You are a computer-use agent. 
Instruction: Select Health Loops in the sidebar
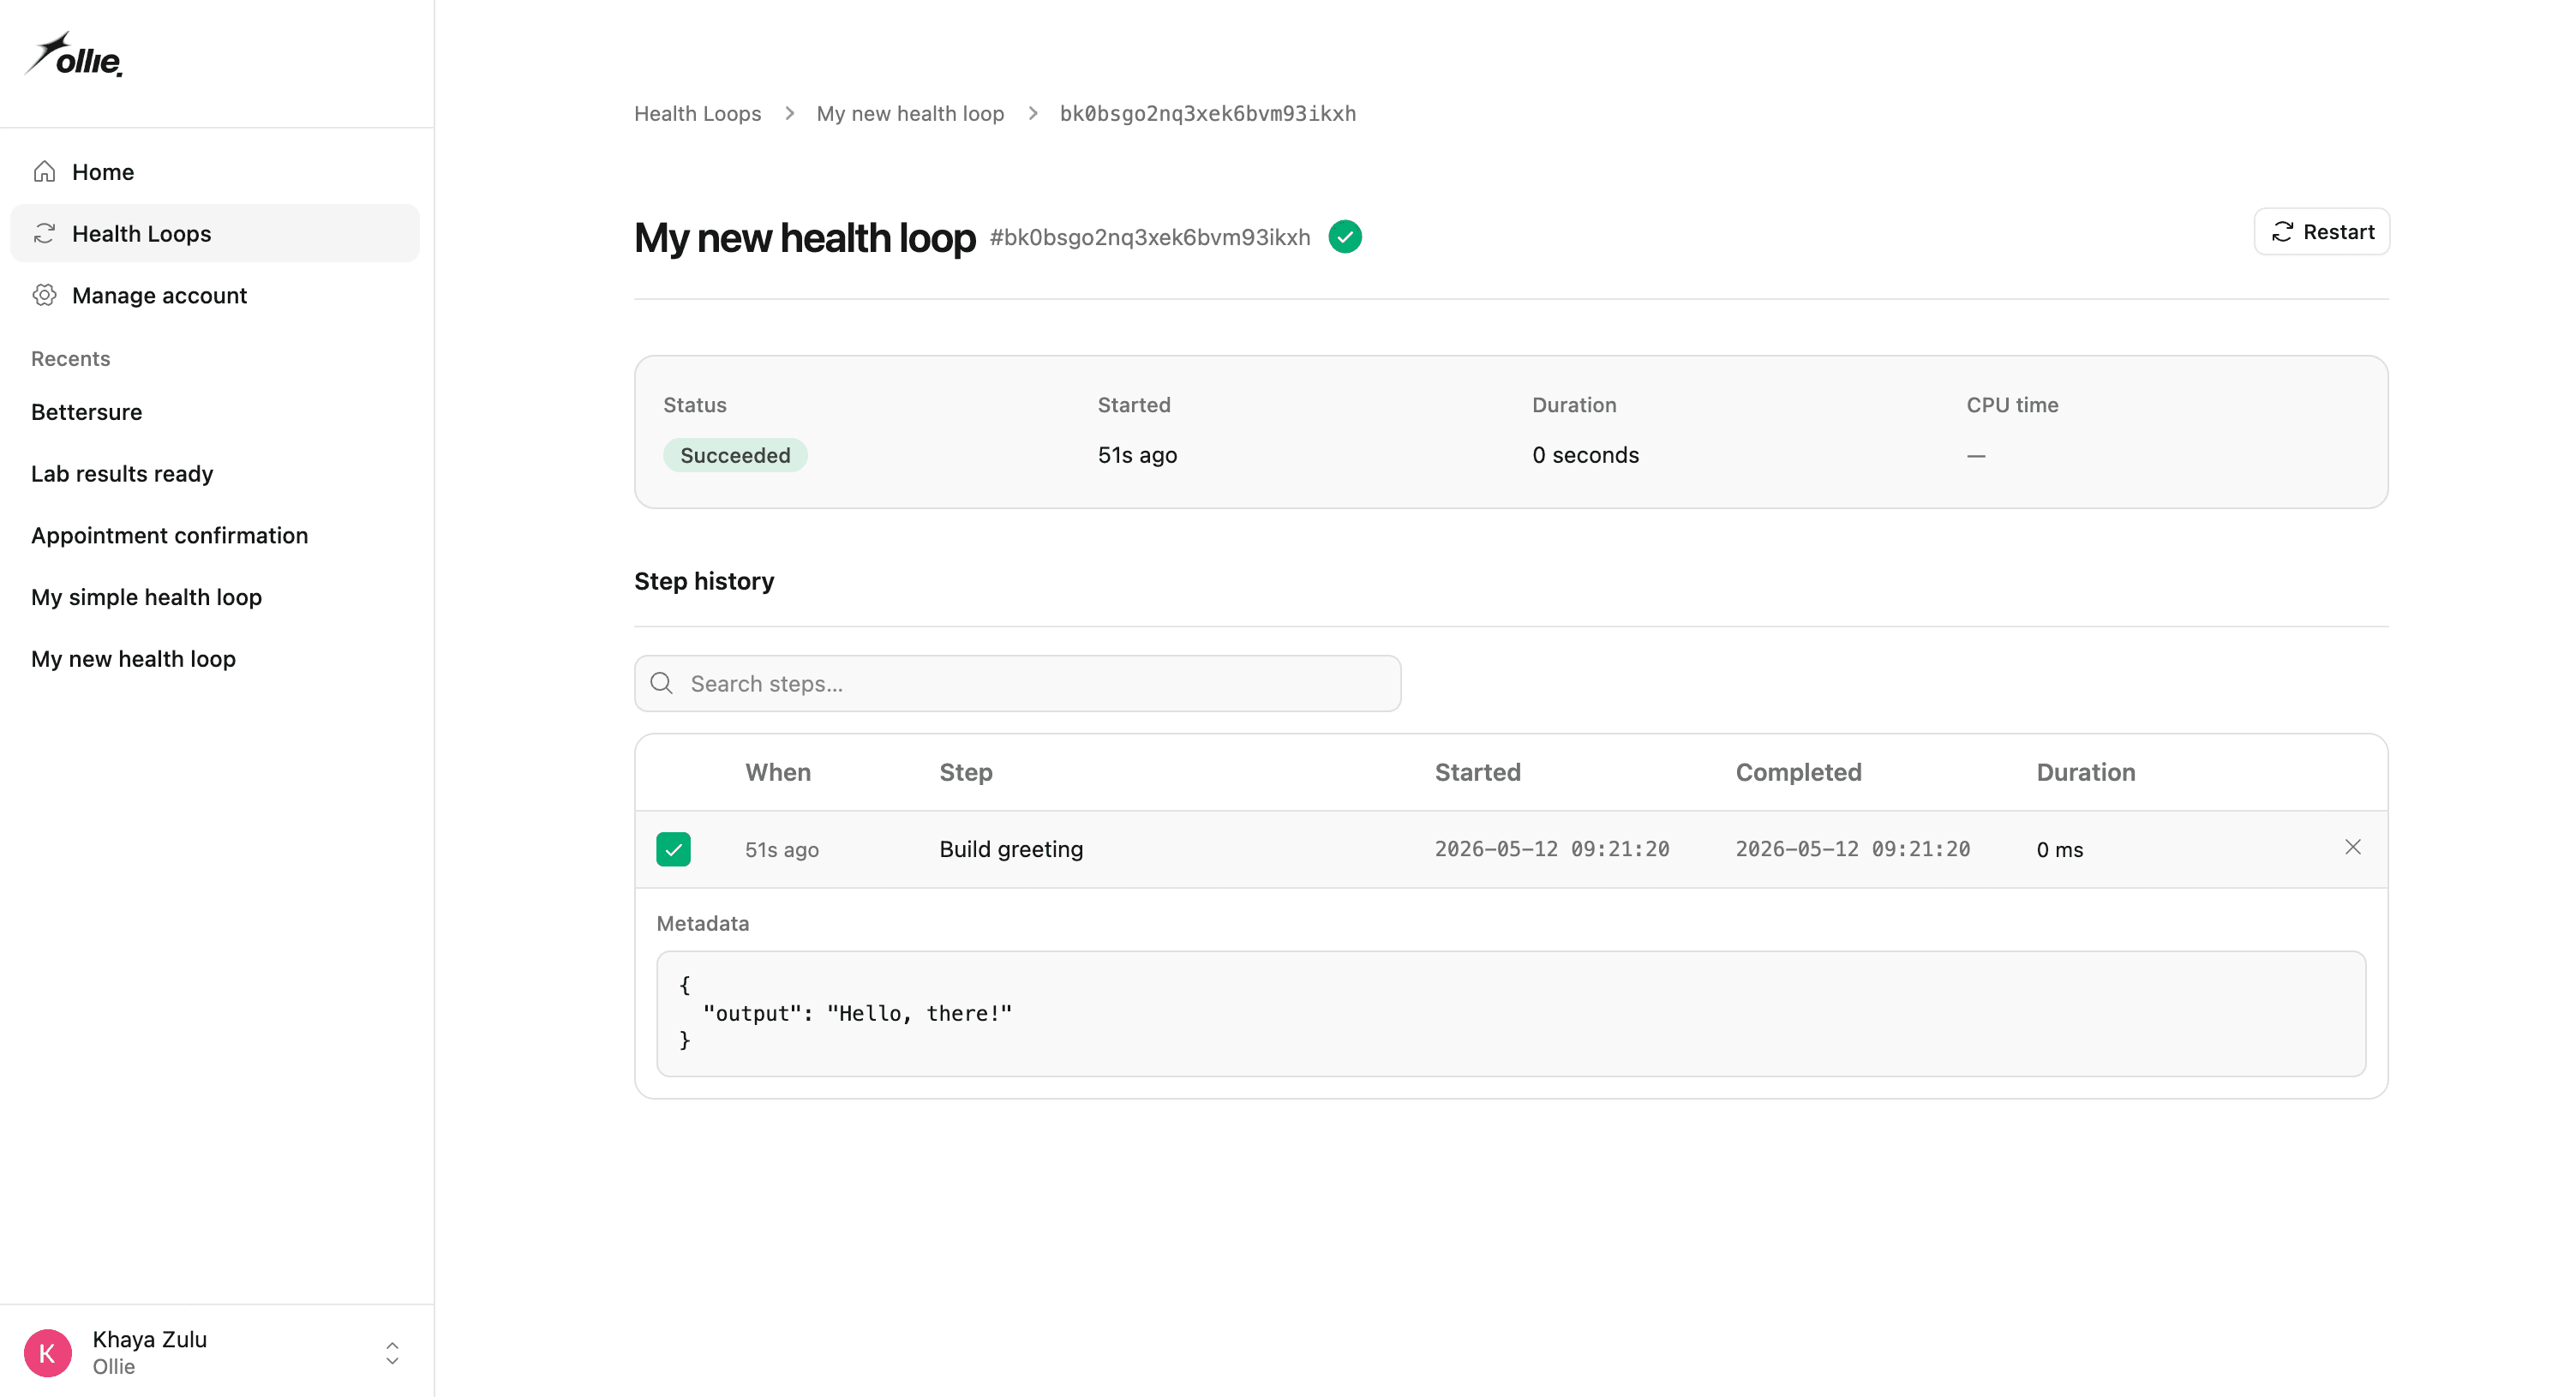click(x=215, y=234)
